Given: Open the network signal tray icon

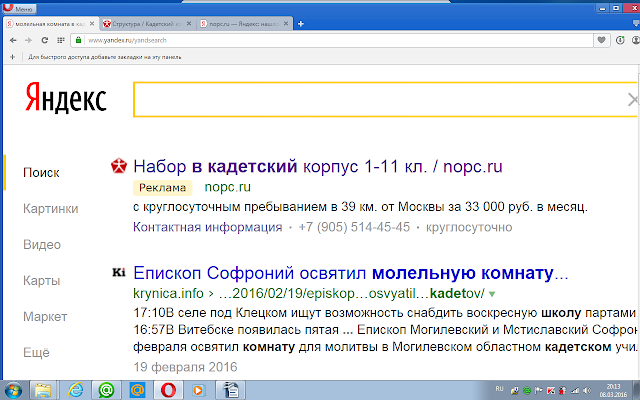Looking at the screenshot, I should coord(575,391).
